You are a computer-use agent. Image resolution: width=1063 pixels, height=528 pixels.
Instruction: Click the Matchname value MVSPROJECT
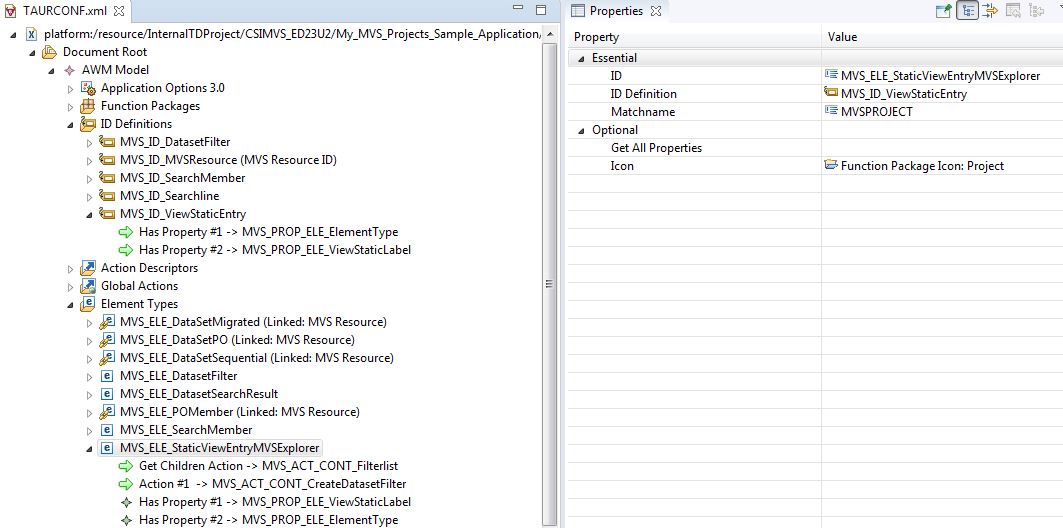tap(877, 112)
